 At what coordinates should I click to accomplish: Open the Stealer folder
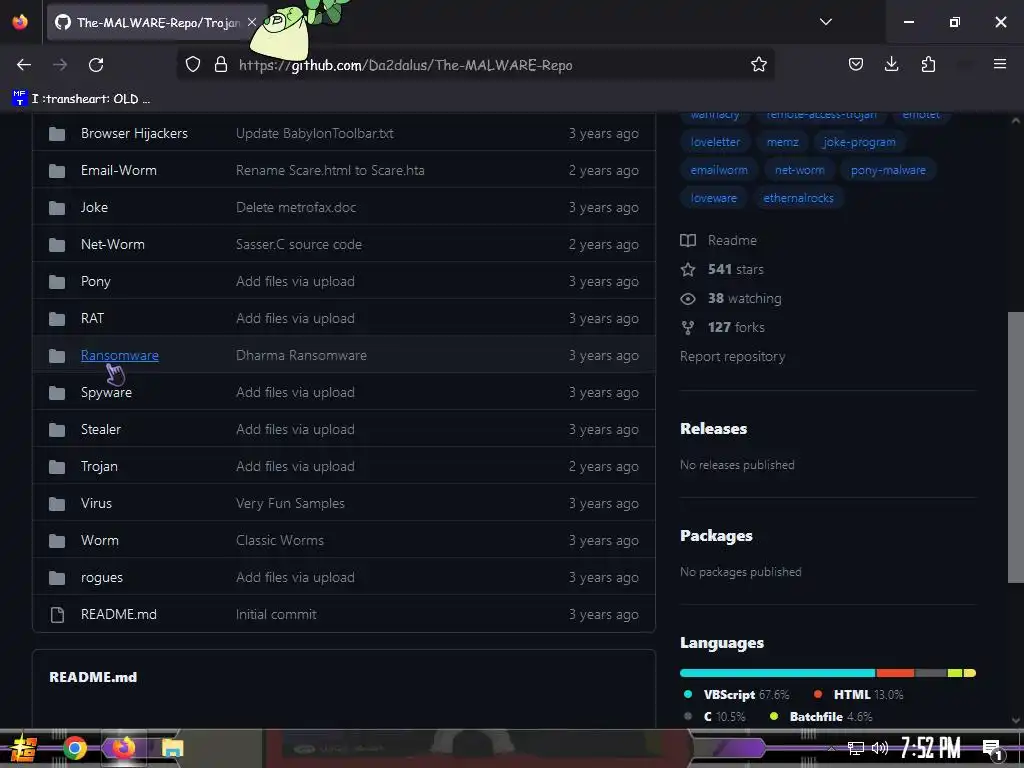101,430
